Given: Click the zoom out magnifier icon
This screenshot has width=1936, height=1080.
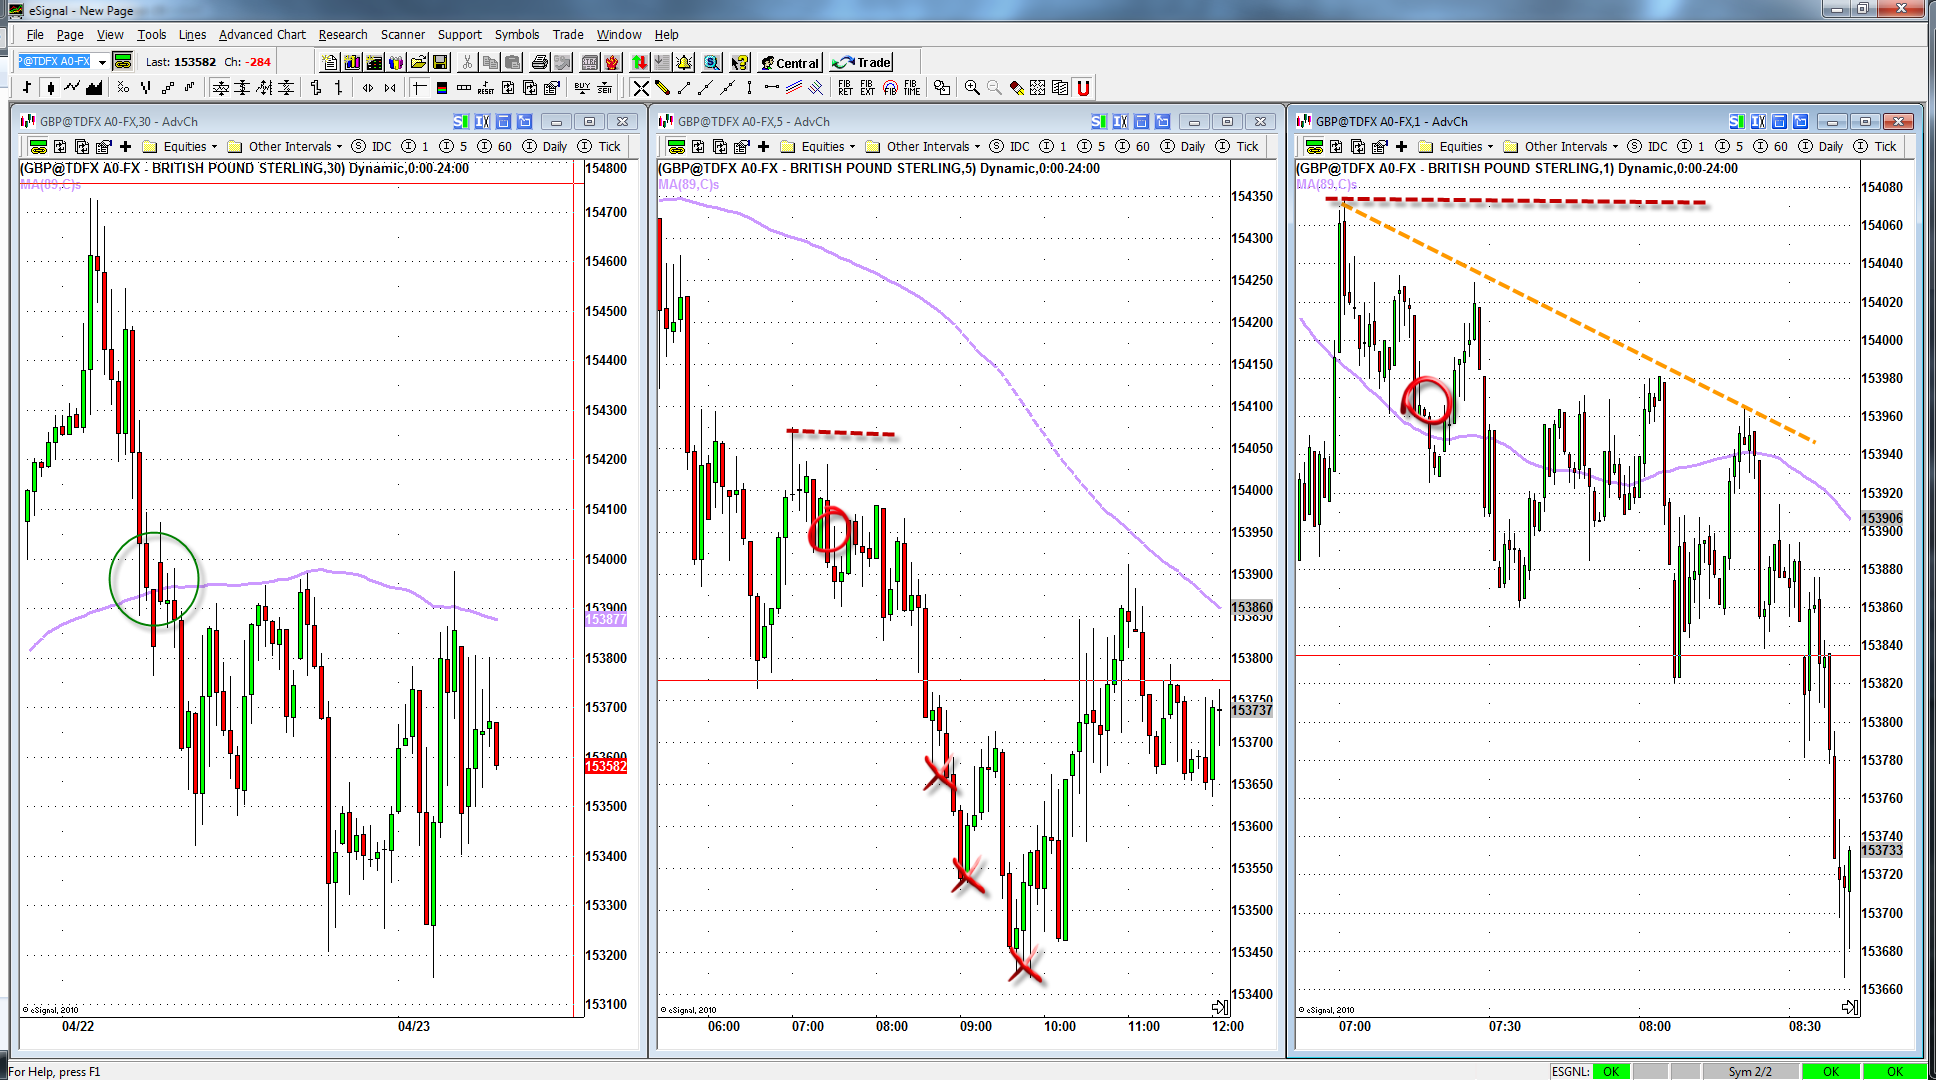Looking at the screenshot, I should 994,88.
